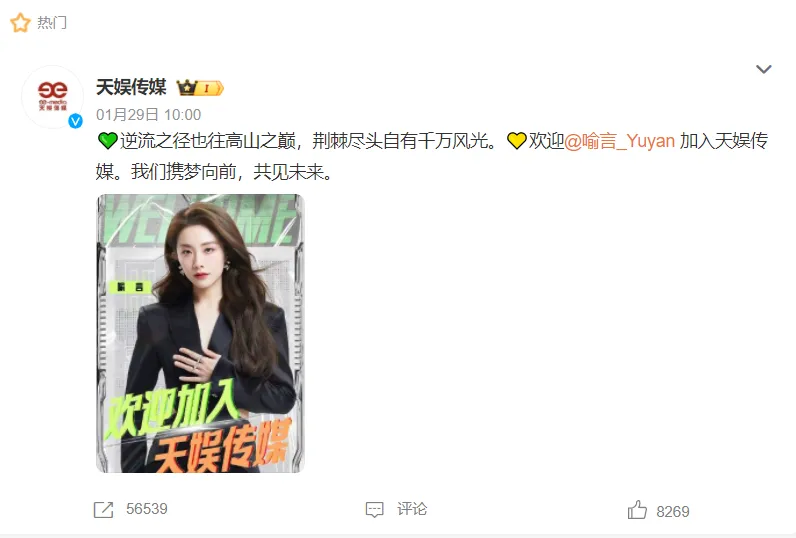Toggle the thumbs-up like icon

tap(637, 510)
